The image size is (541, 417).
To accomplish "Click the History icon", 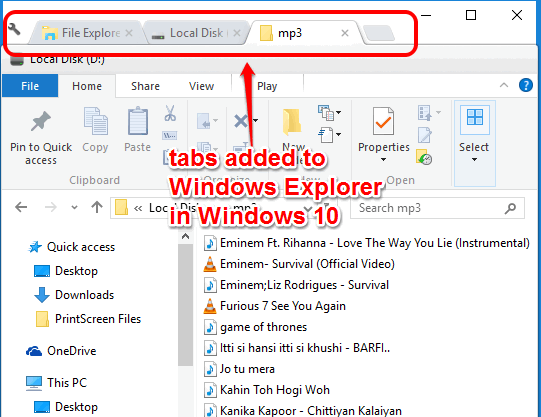I will [x=424, y=157].
